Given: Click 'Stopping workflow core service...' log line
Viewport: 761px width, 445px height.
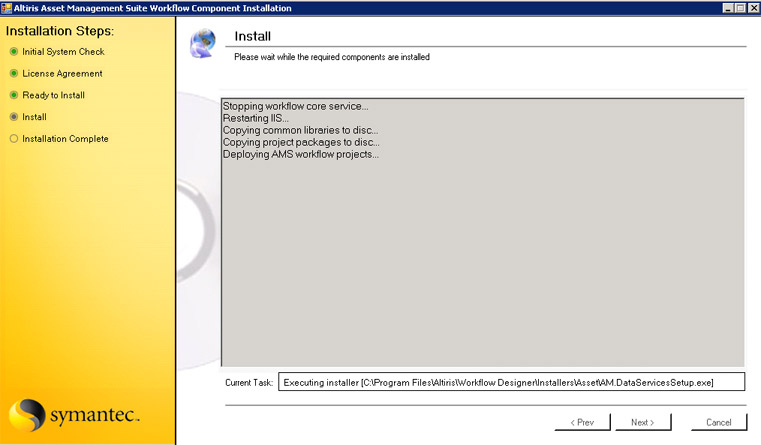Looking at the screenshot, I should (x=295, y=106).
